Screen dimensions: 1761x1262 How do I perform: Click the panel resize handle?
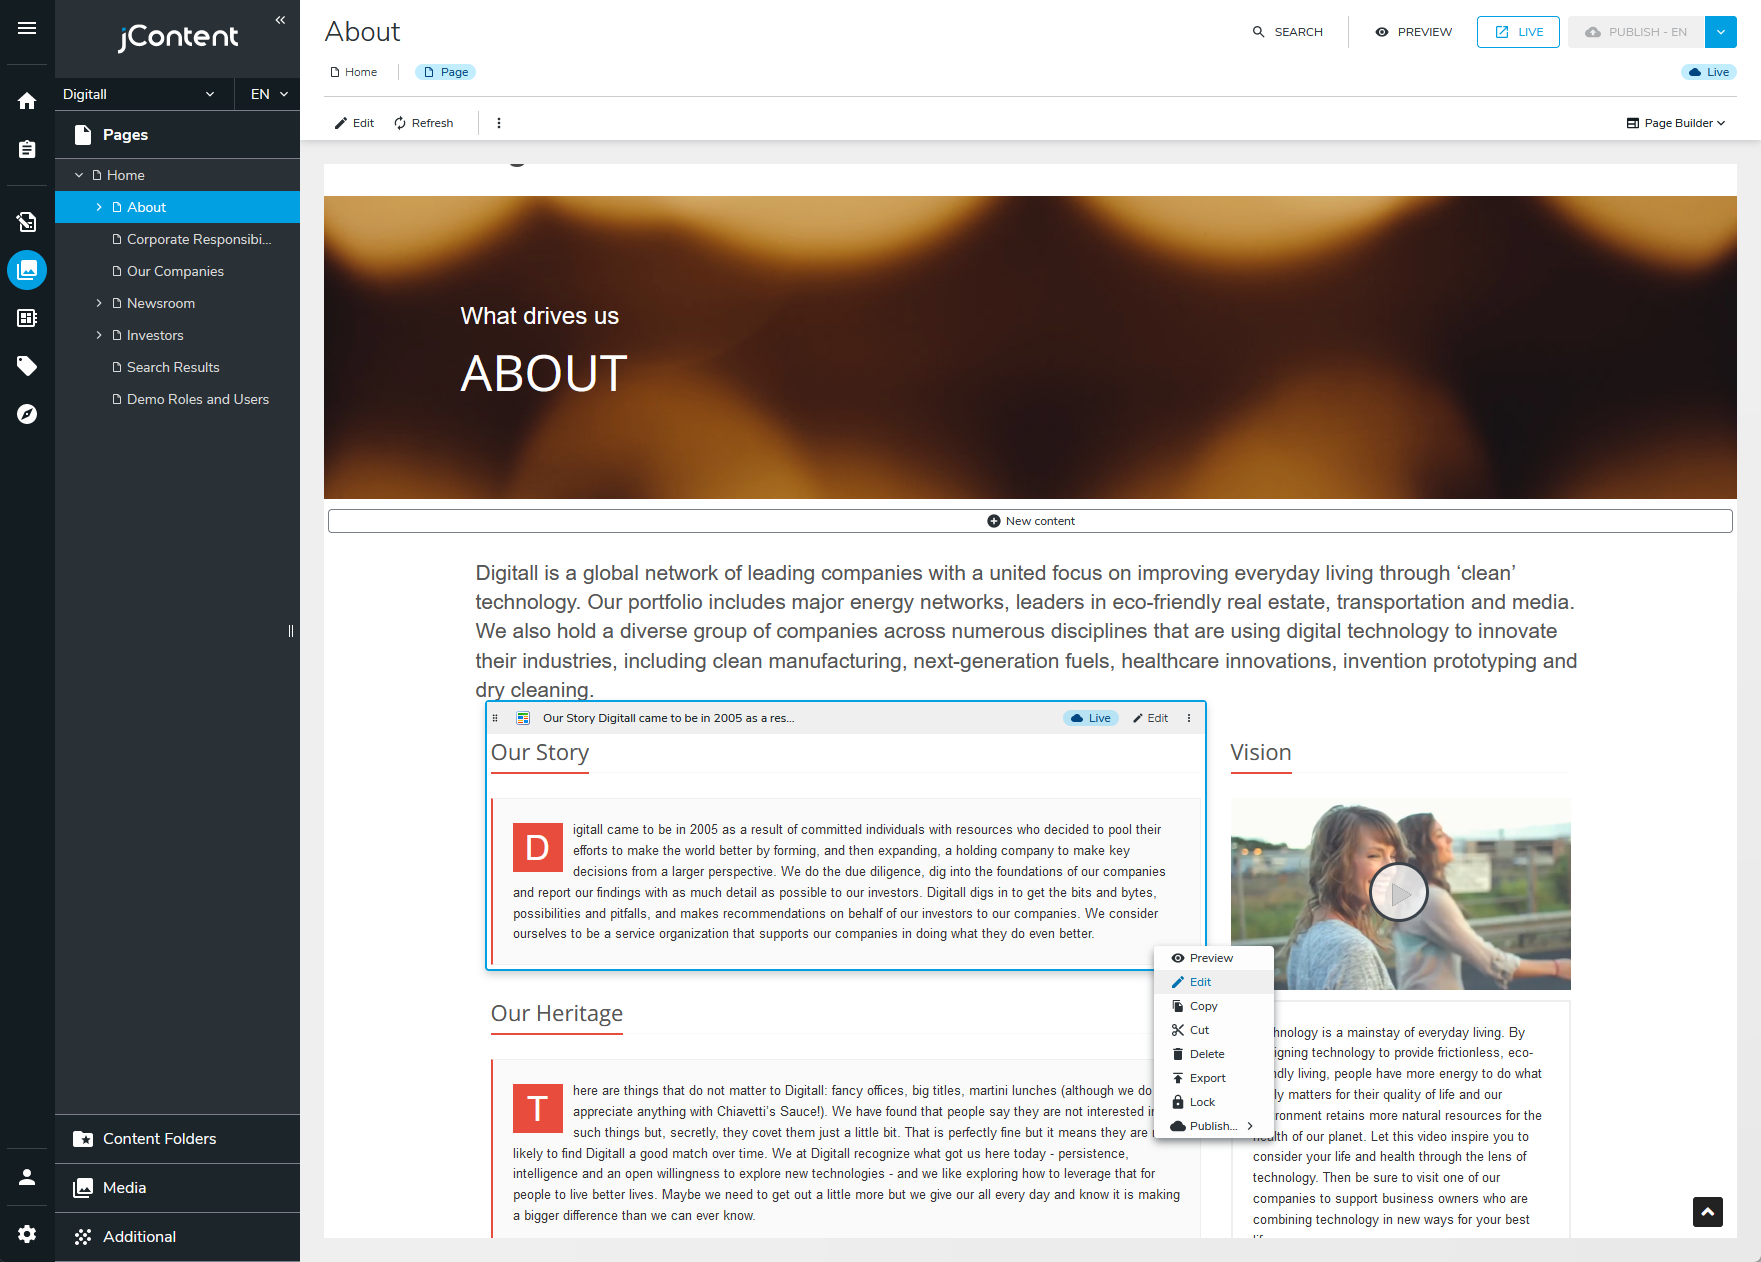point(291,631)
